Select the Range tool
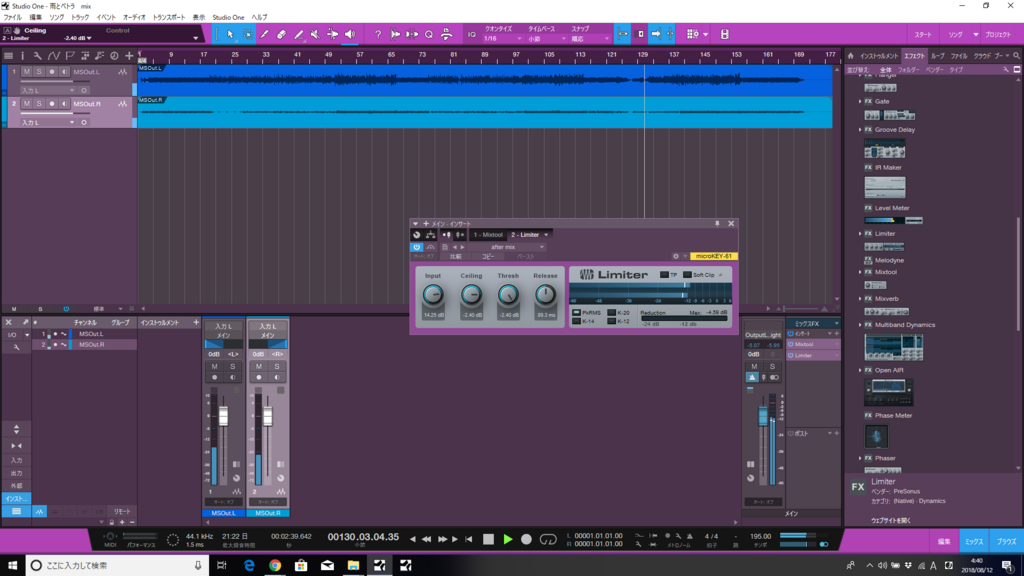 point(248,34)
